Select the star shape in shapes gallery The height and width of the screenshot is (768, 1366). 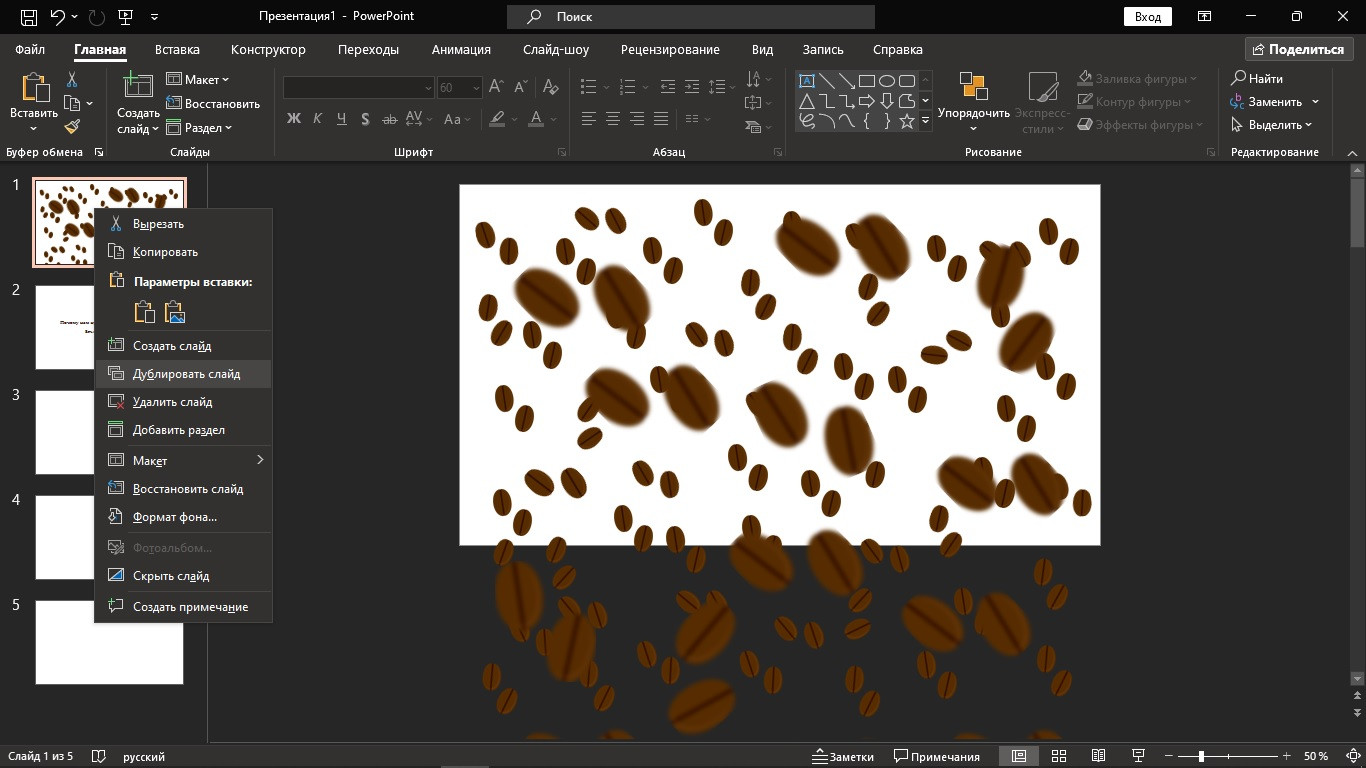point(906,122)
